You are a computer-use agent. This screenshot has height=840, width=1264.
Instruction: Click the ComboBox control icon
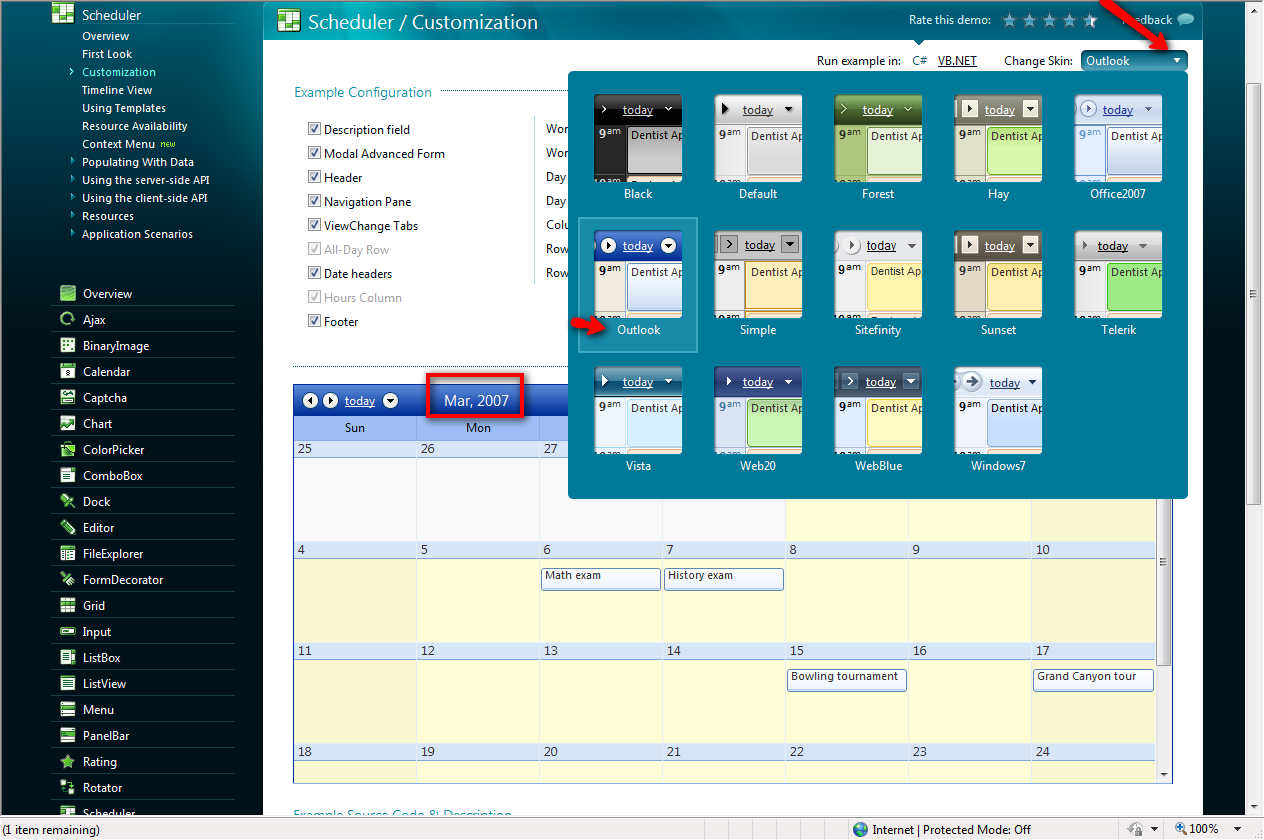(x=68, y=476)
